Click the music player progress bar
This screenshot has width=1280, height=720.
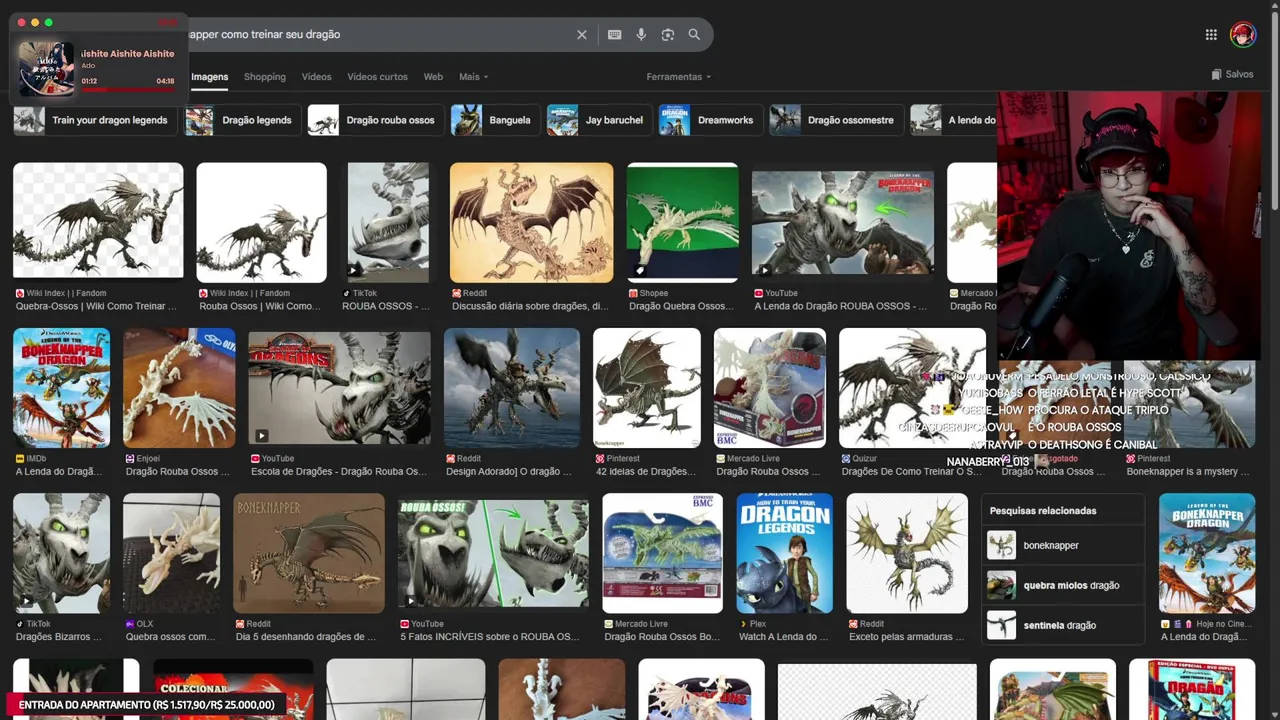(x=128, y=90)
